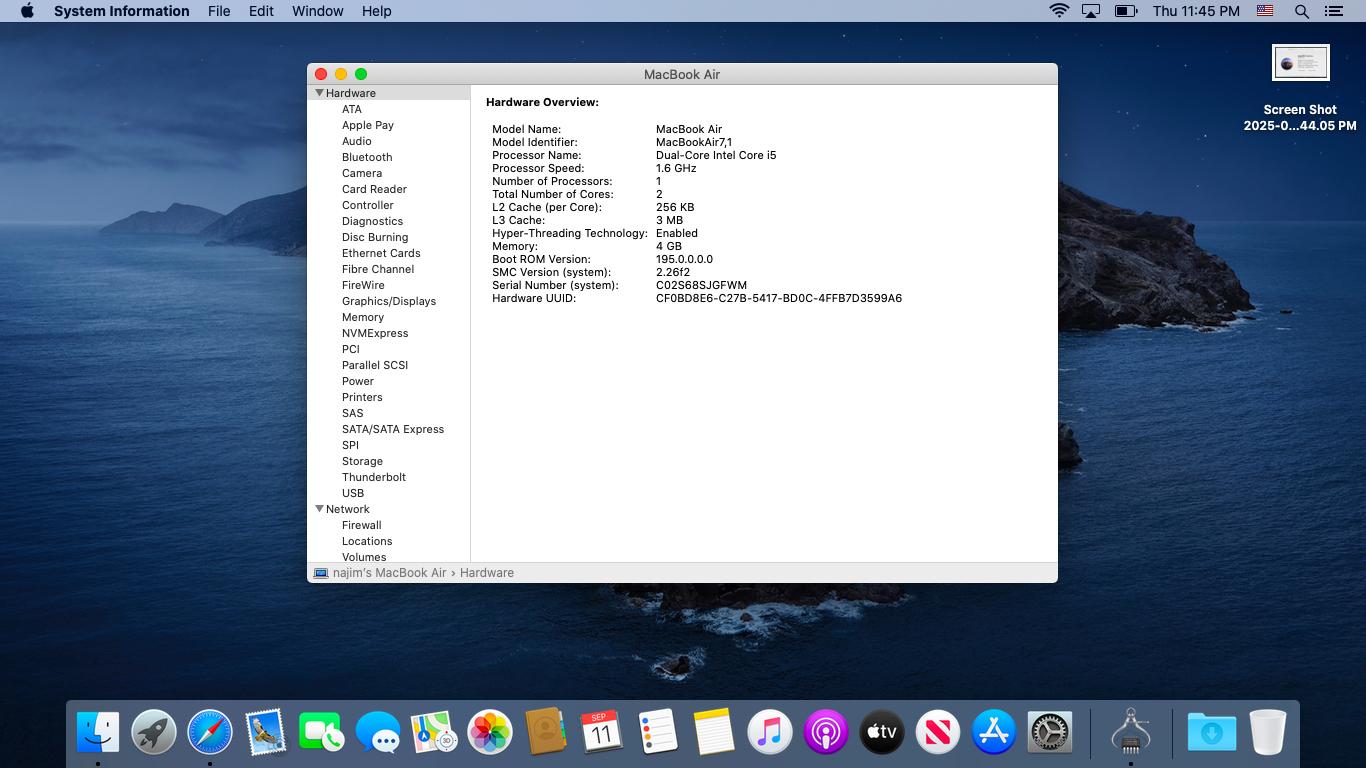Click the Wi-Fi status icon
1366x768 pixels.
click(1058, 11)
